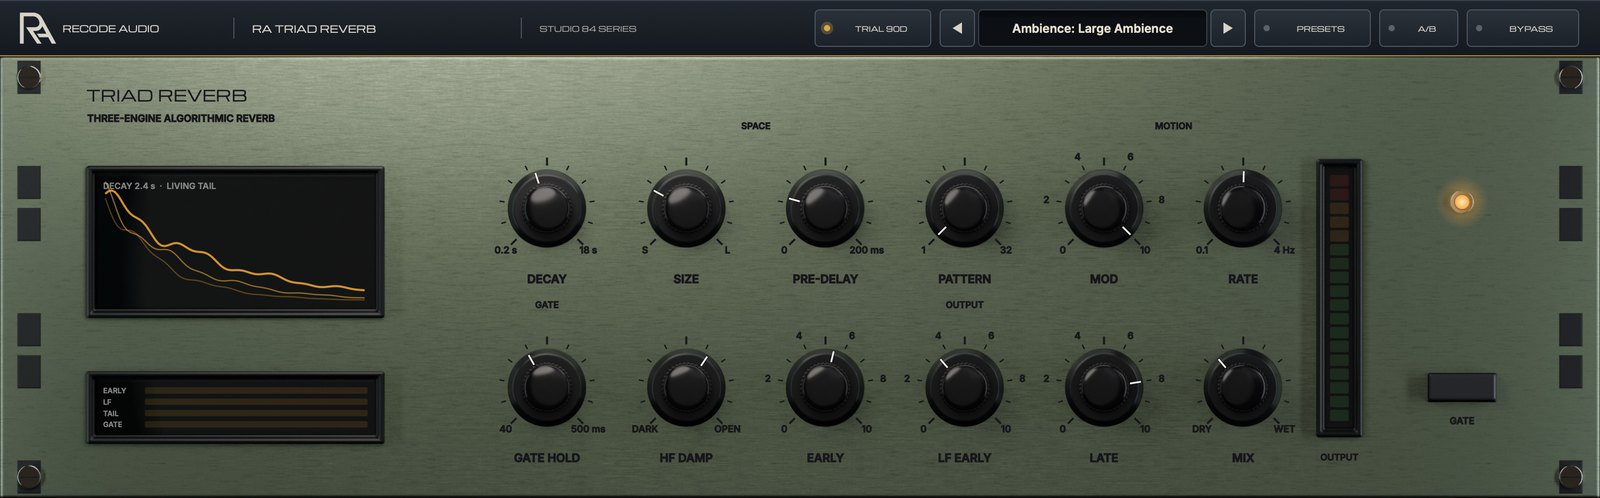The image size is (1600, 498).
Task: Click the 'LF' meter row label
Action: (107, 402)
